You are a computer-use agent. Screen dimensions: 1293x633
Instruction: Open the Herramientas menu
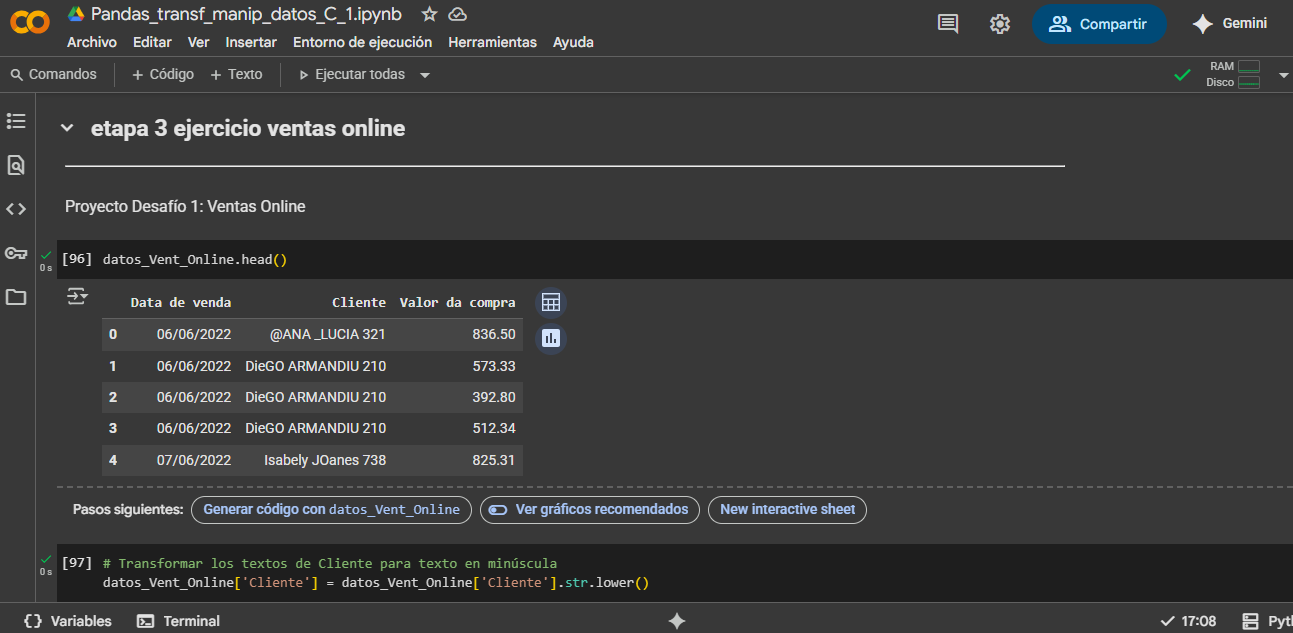493,42
